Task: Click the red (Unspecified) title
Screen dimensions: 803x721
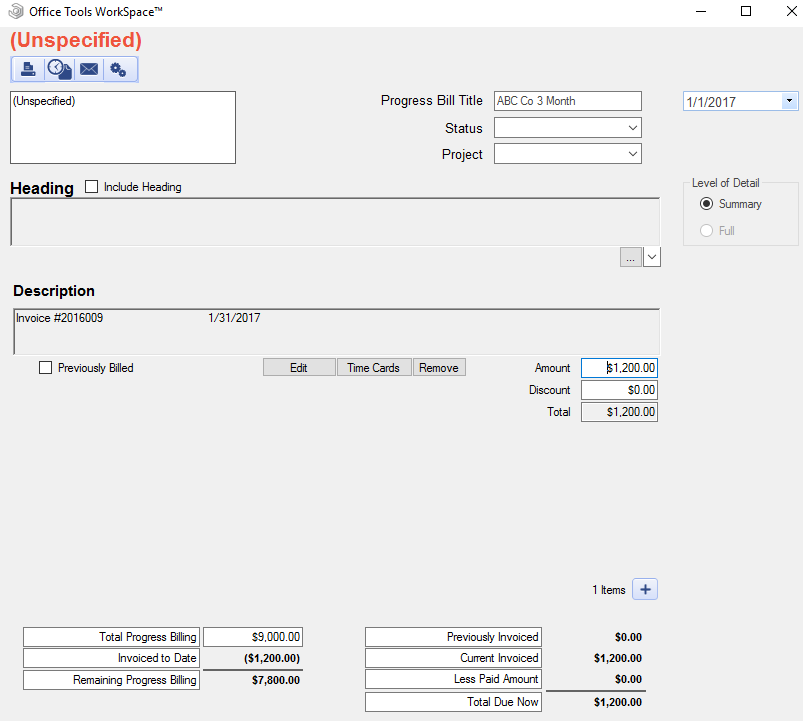Action: [x=76, y=40]
